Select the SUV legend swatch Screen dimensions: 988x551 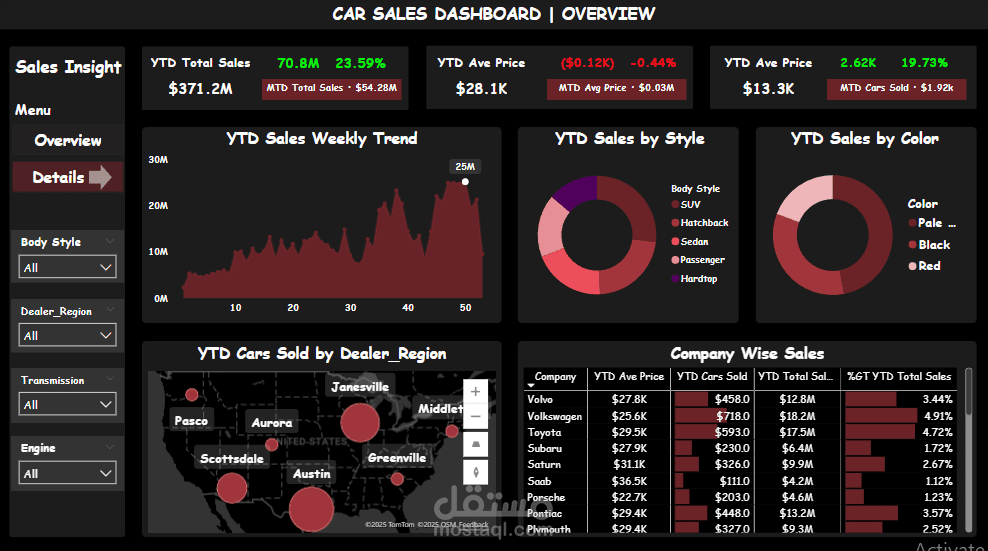click(x=675, y=204)
